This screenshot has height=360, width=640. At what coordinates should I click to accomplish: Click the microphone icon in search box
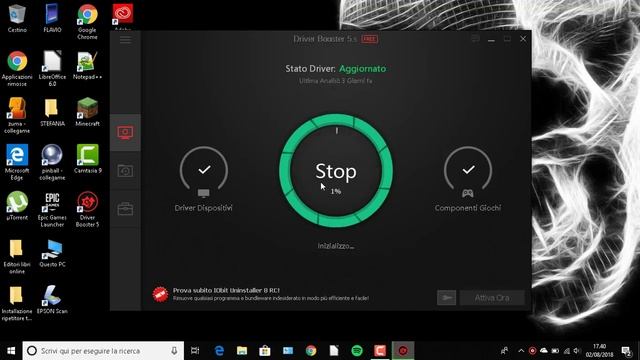[174, 351]
